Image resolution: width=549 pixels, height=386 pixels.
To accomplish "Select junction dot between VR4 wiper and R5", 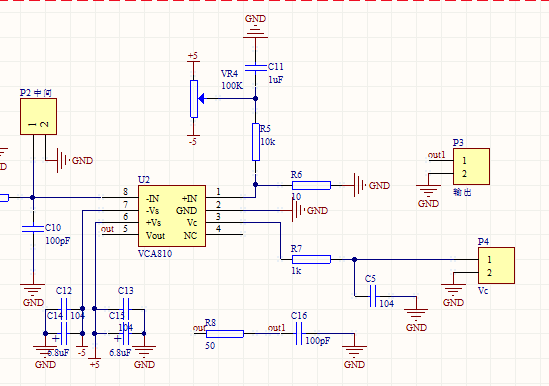I will tap(256, 99).
